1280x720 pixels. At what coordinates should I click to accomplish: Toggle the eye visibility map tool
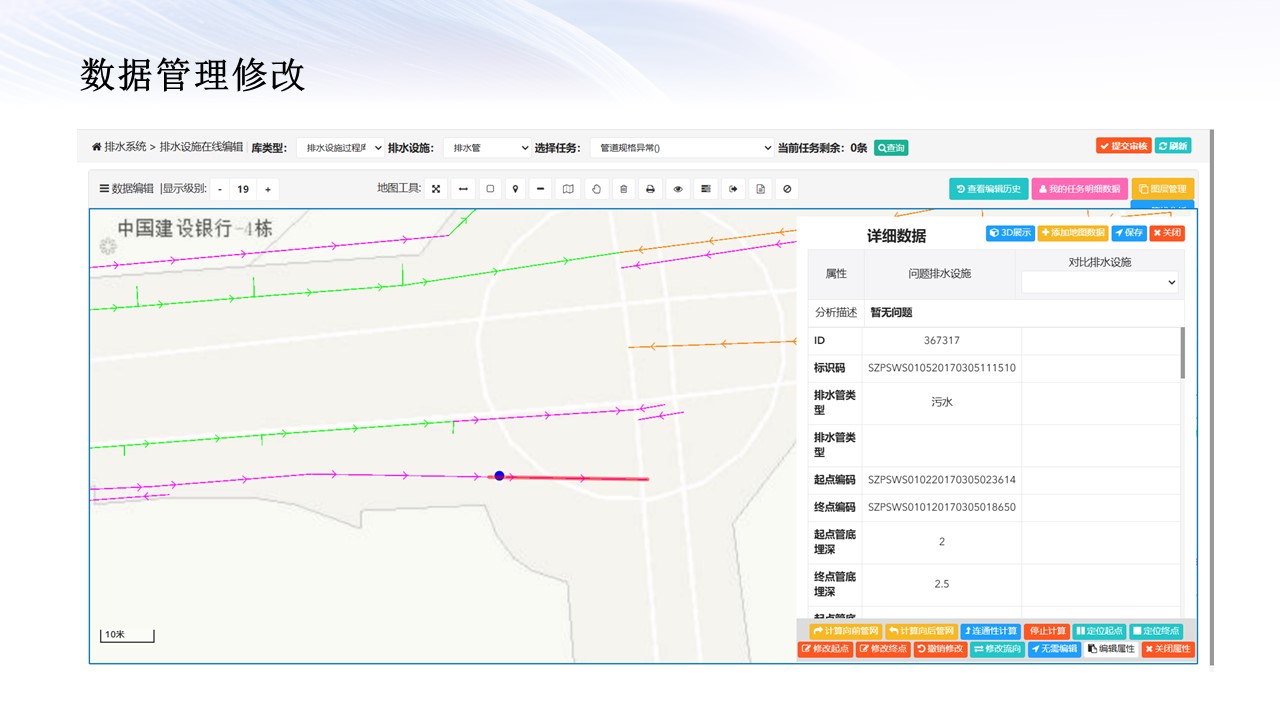click(678, 189)
